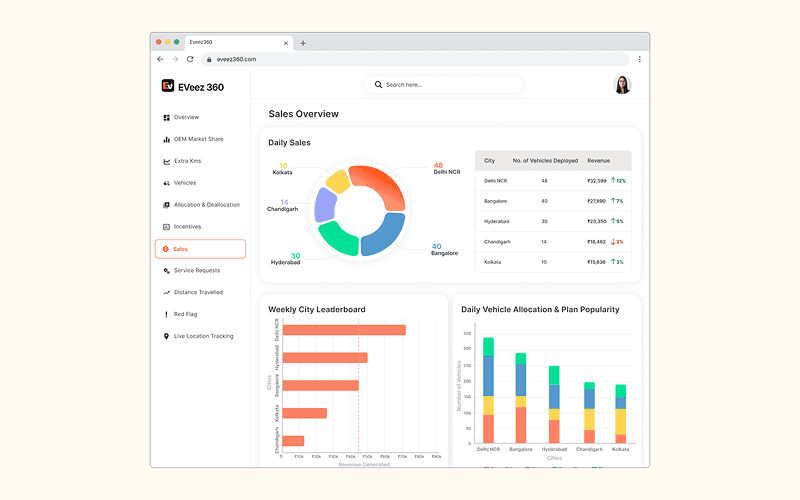Click the browser forward arrow

pos(175,59)
